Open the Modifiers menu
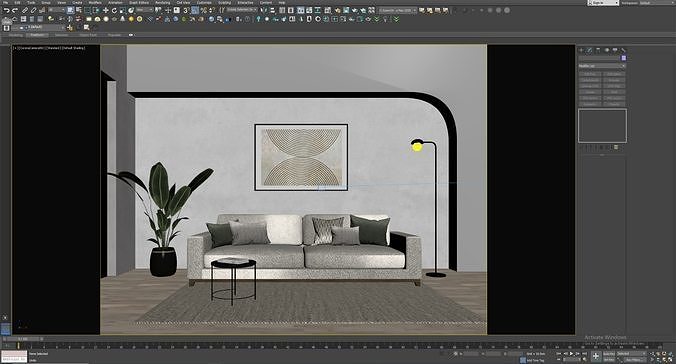This screenshot has height=364, width=676. [95, 3]
